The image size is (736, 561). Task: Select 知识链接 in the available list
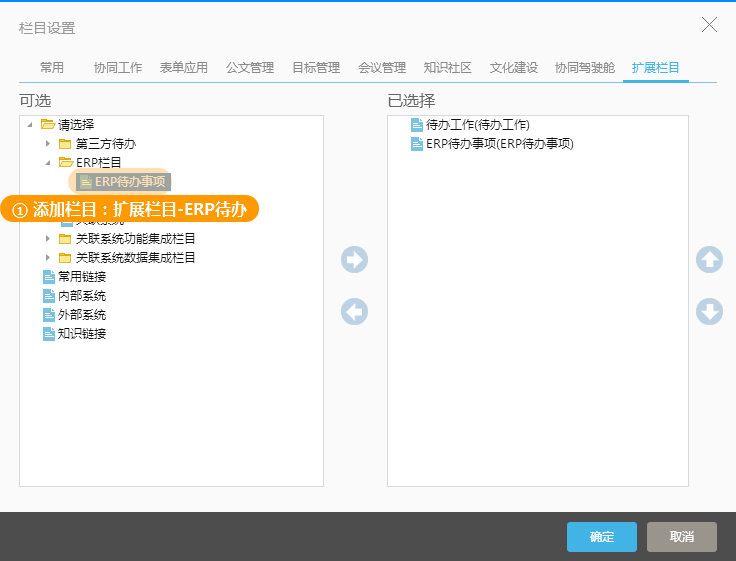81,334
